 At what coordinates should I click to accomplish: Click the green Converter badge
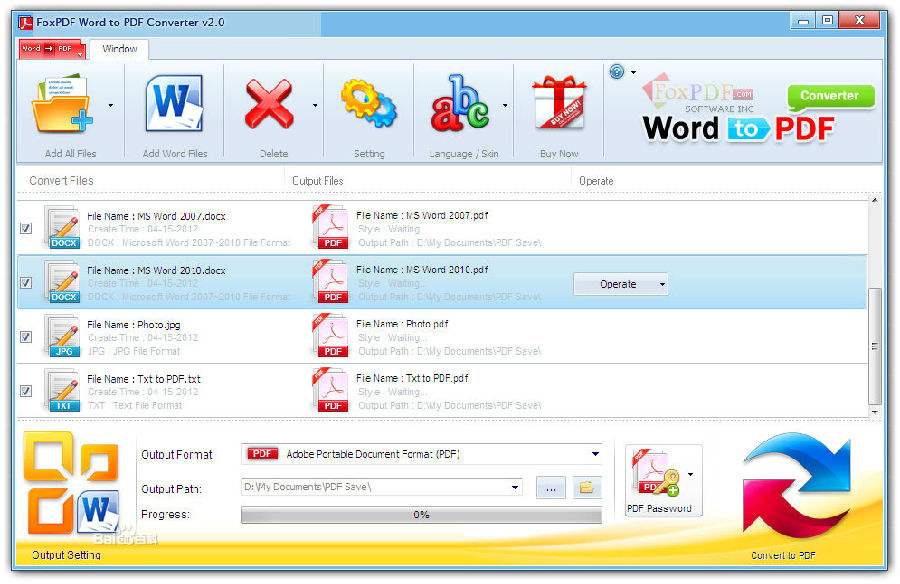pyautogui.click(x=830, y=96)
